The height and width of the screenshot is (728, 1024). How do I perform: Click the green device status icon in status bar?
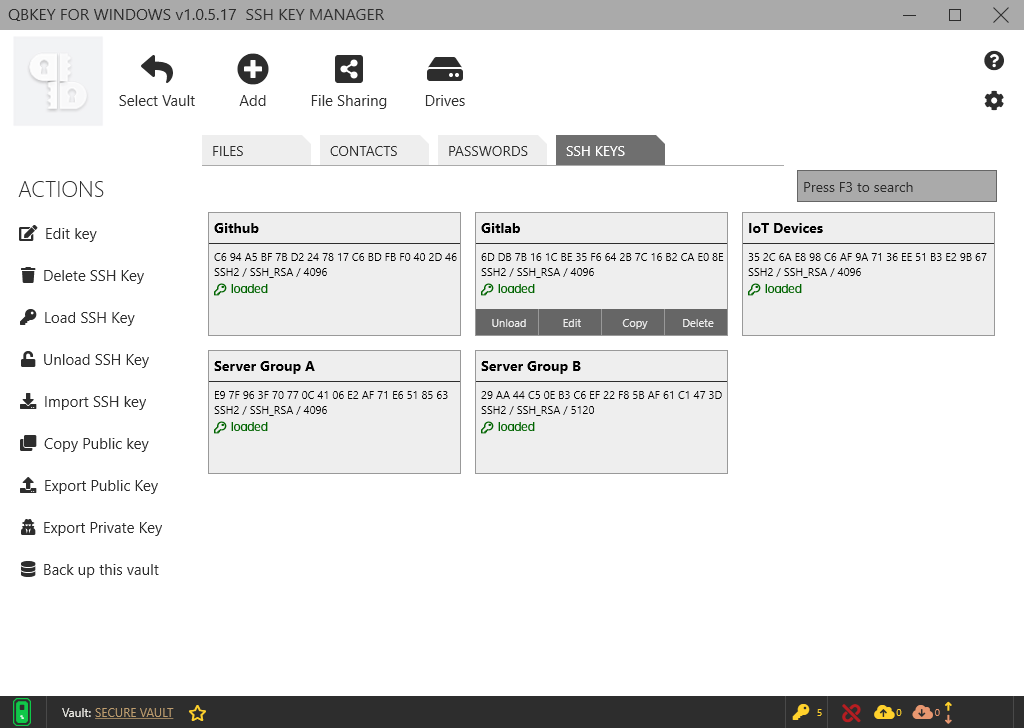(x=22, y=712)
